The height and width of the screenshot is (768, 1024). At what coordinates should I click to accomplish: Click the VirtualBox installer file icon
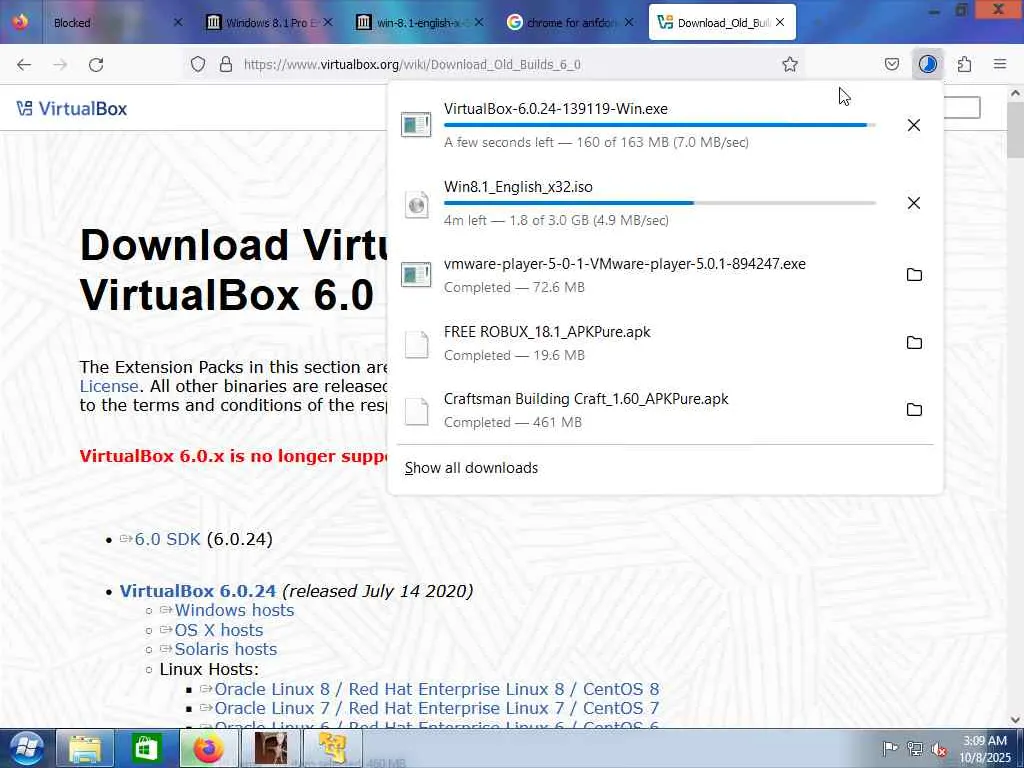pyautogui.click(x=416, y=125)
